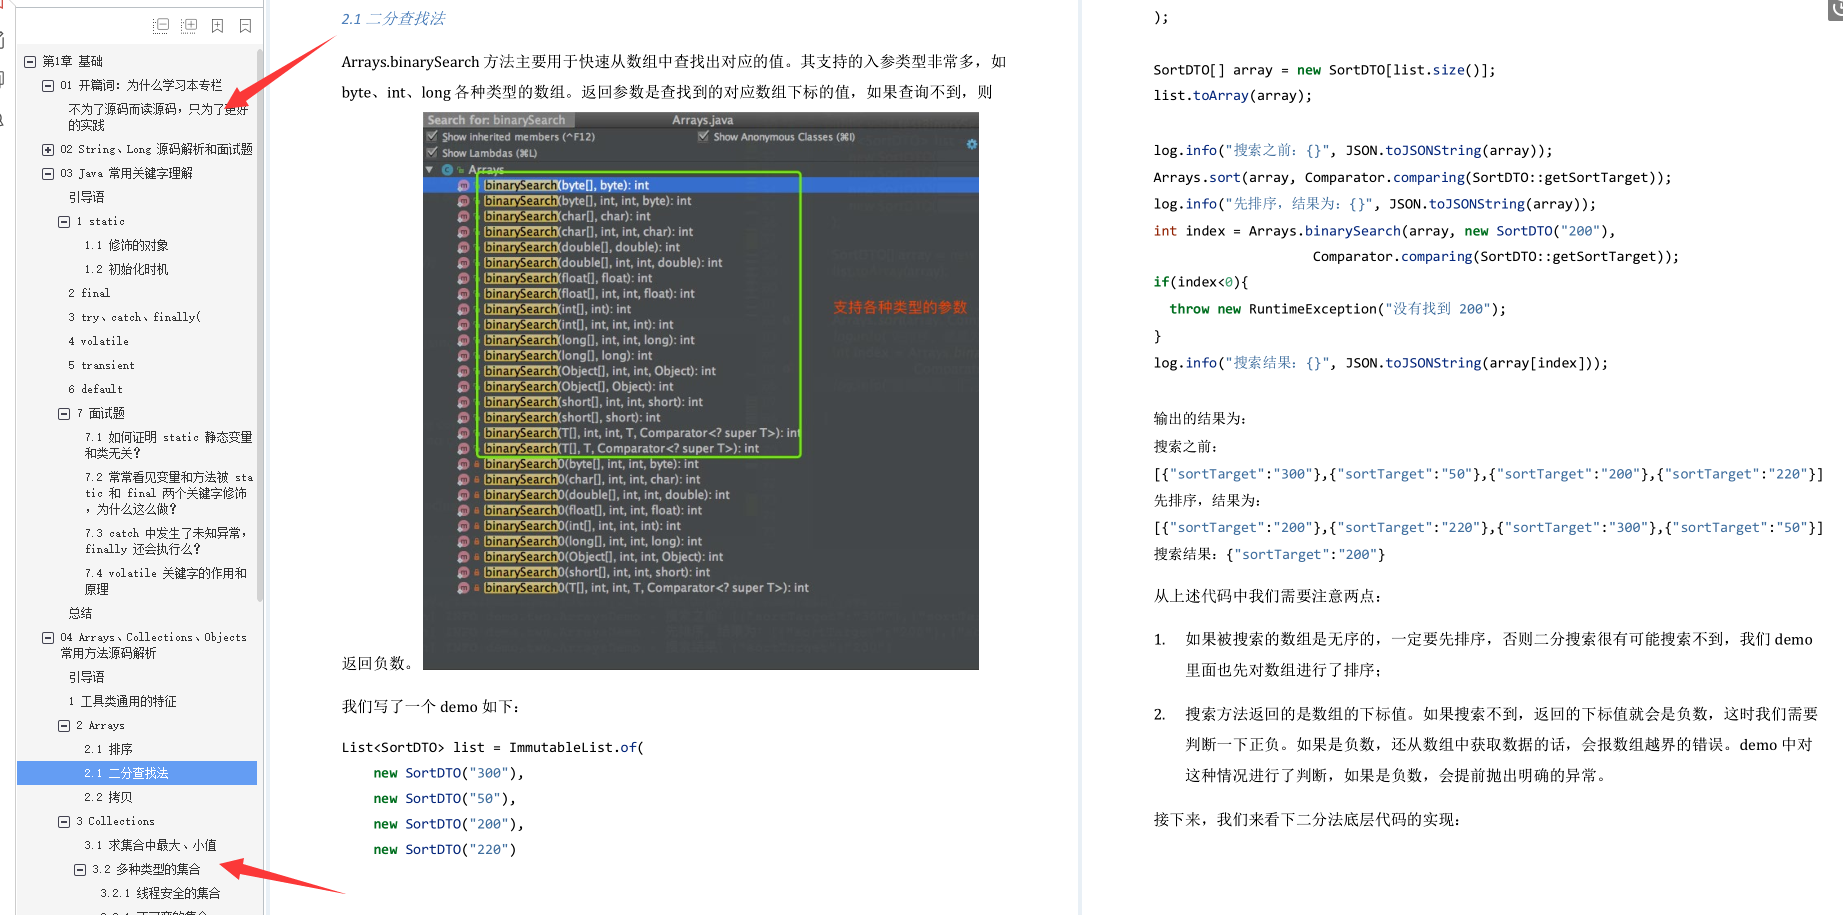Open the 2 final bookmark
This screenshot has width=1843, height=915.
(x=89, y=293)
